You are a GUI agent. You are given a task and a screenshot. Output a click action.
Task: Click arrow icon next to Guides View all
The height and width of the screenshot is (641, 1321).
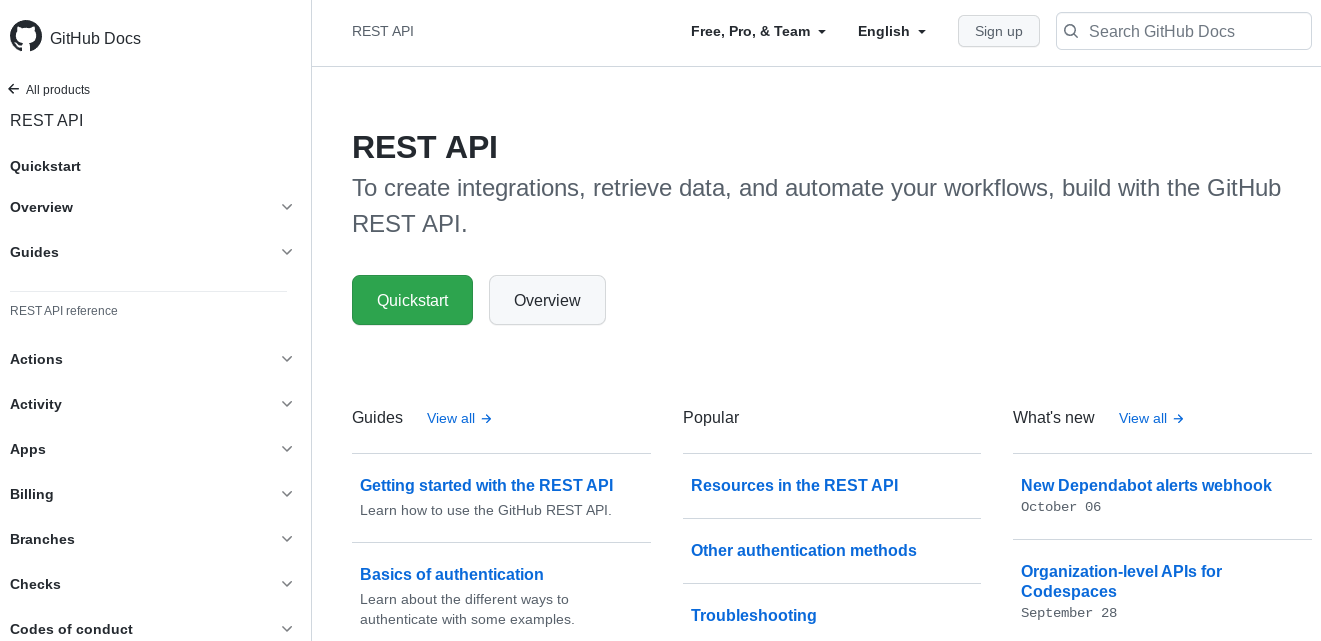click(x=487, y=419)
